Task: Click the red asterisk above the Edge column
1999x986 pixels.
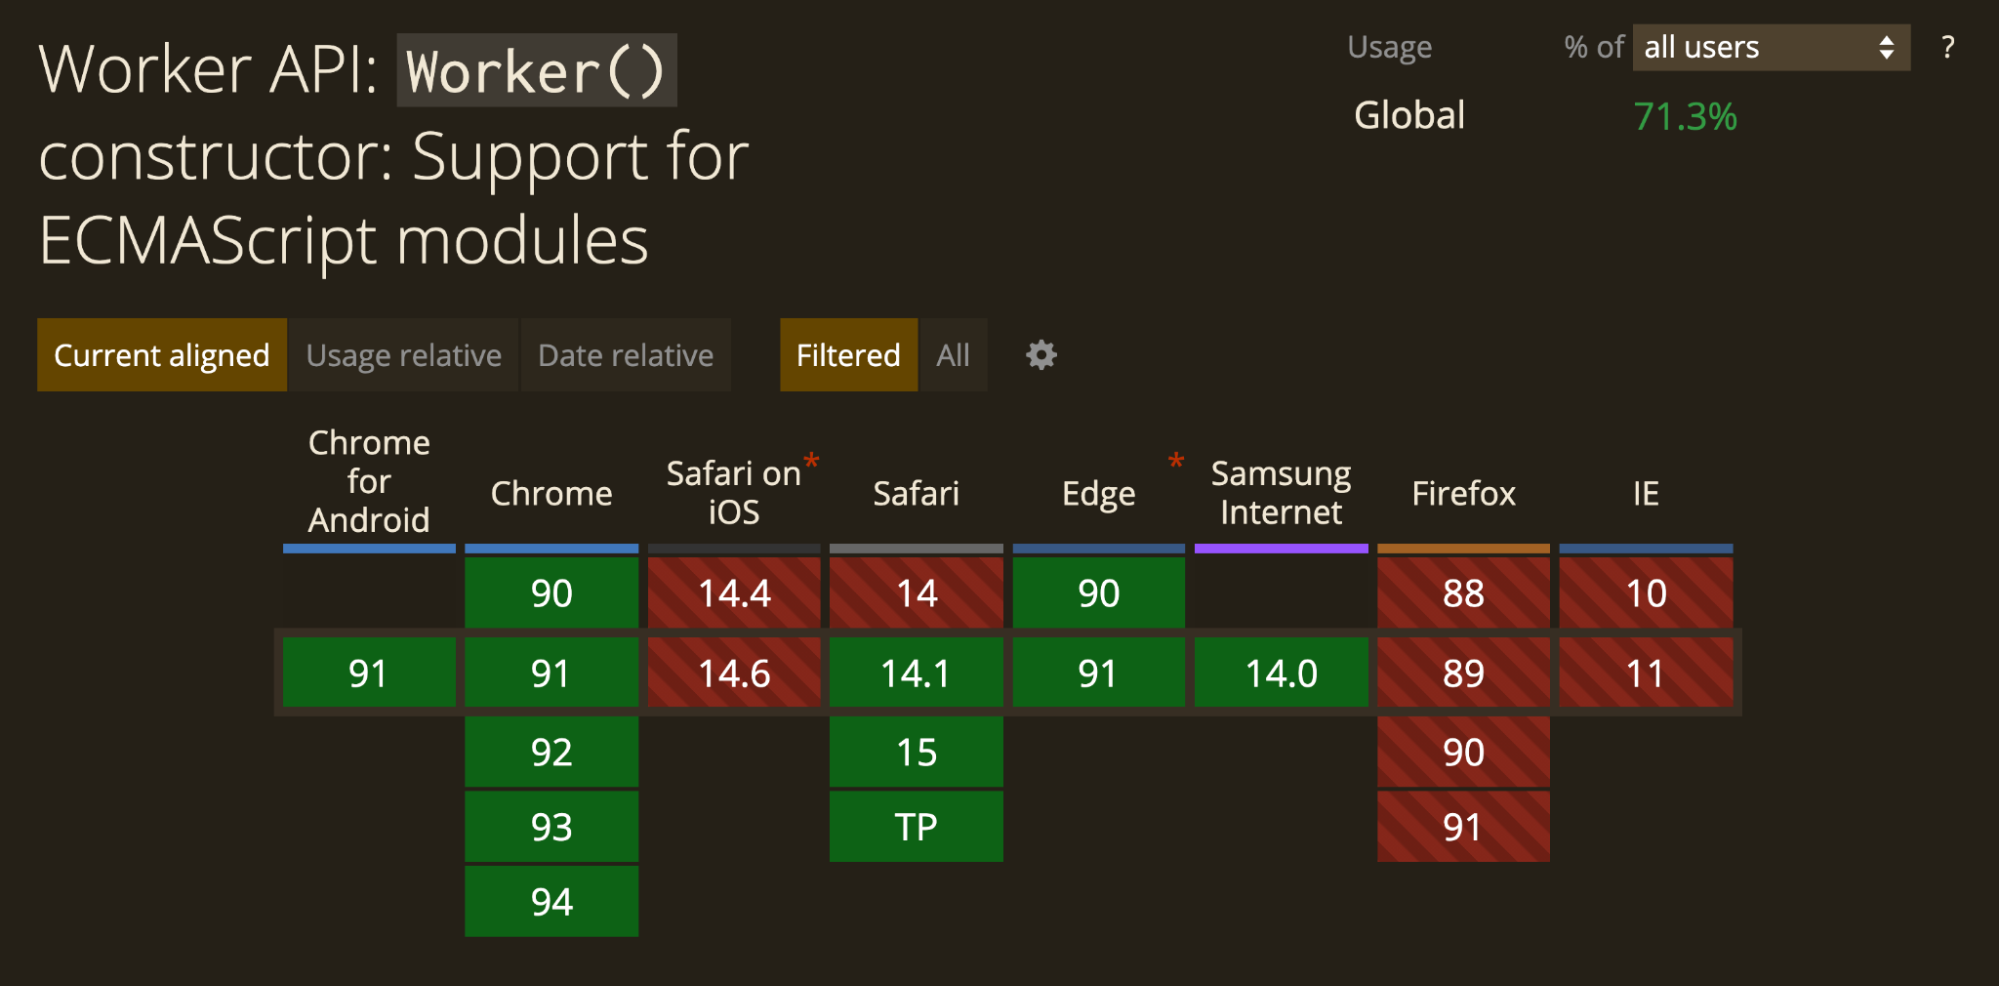Action: [1176, 462]
